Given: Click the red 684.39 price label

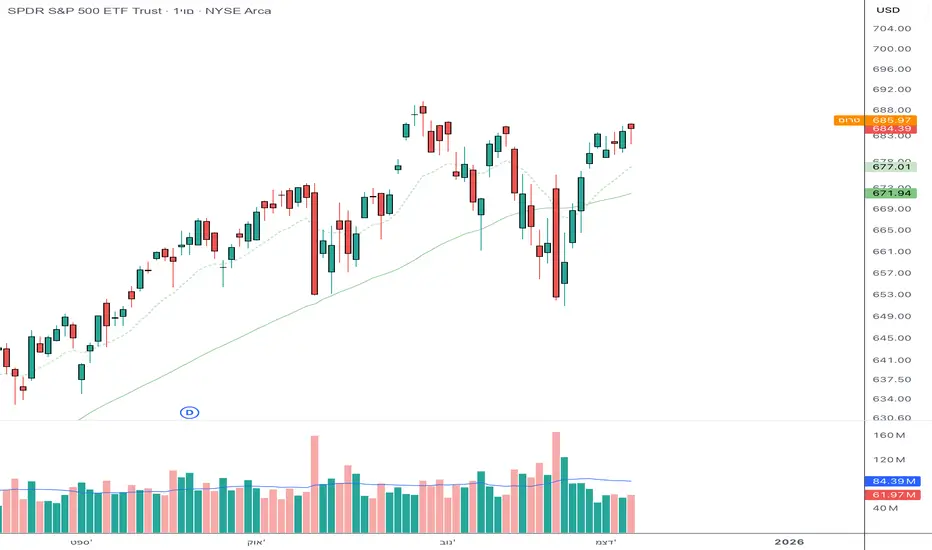Looking at the screenshot, I should [x=890, y=129].
